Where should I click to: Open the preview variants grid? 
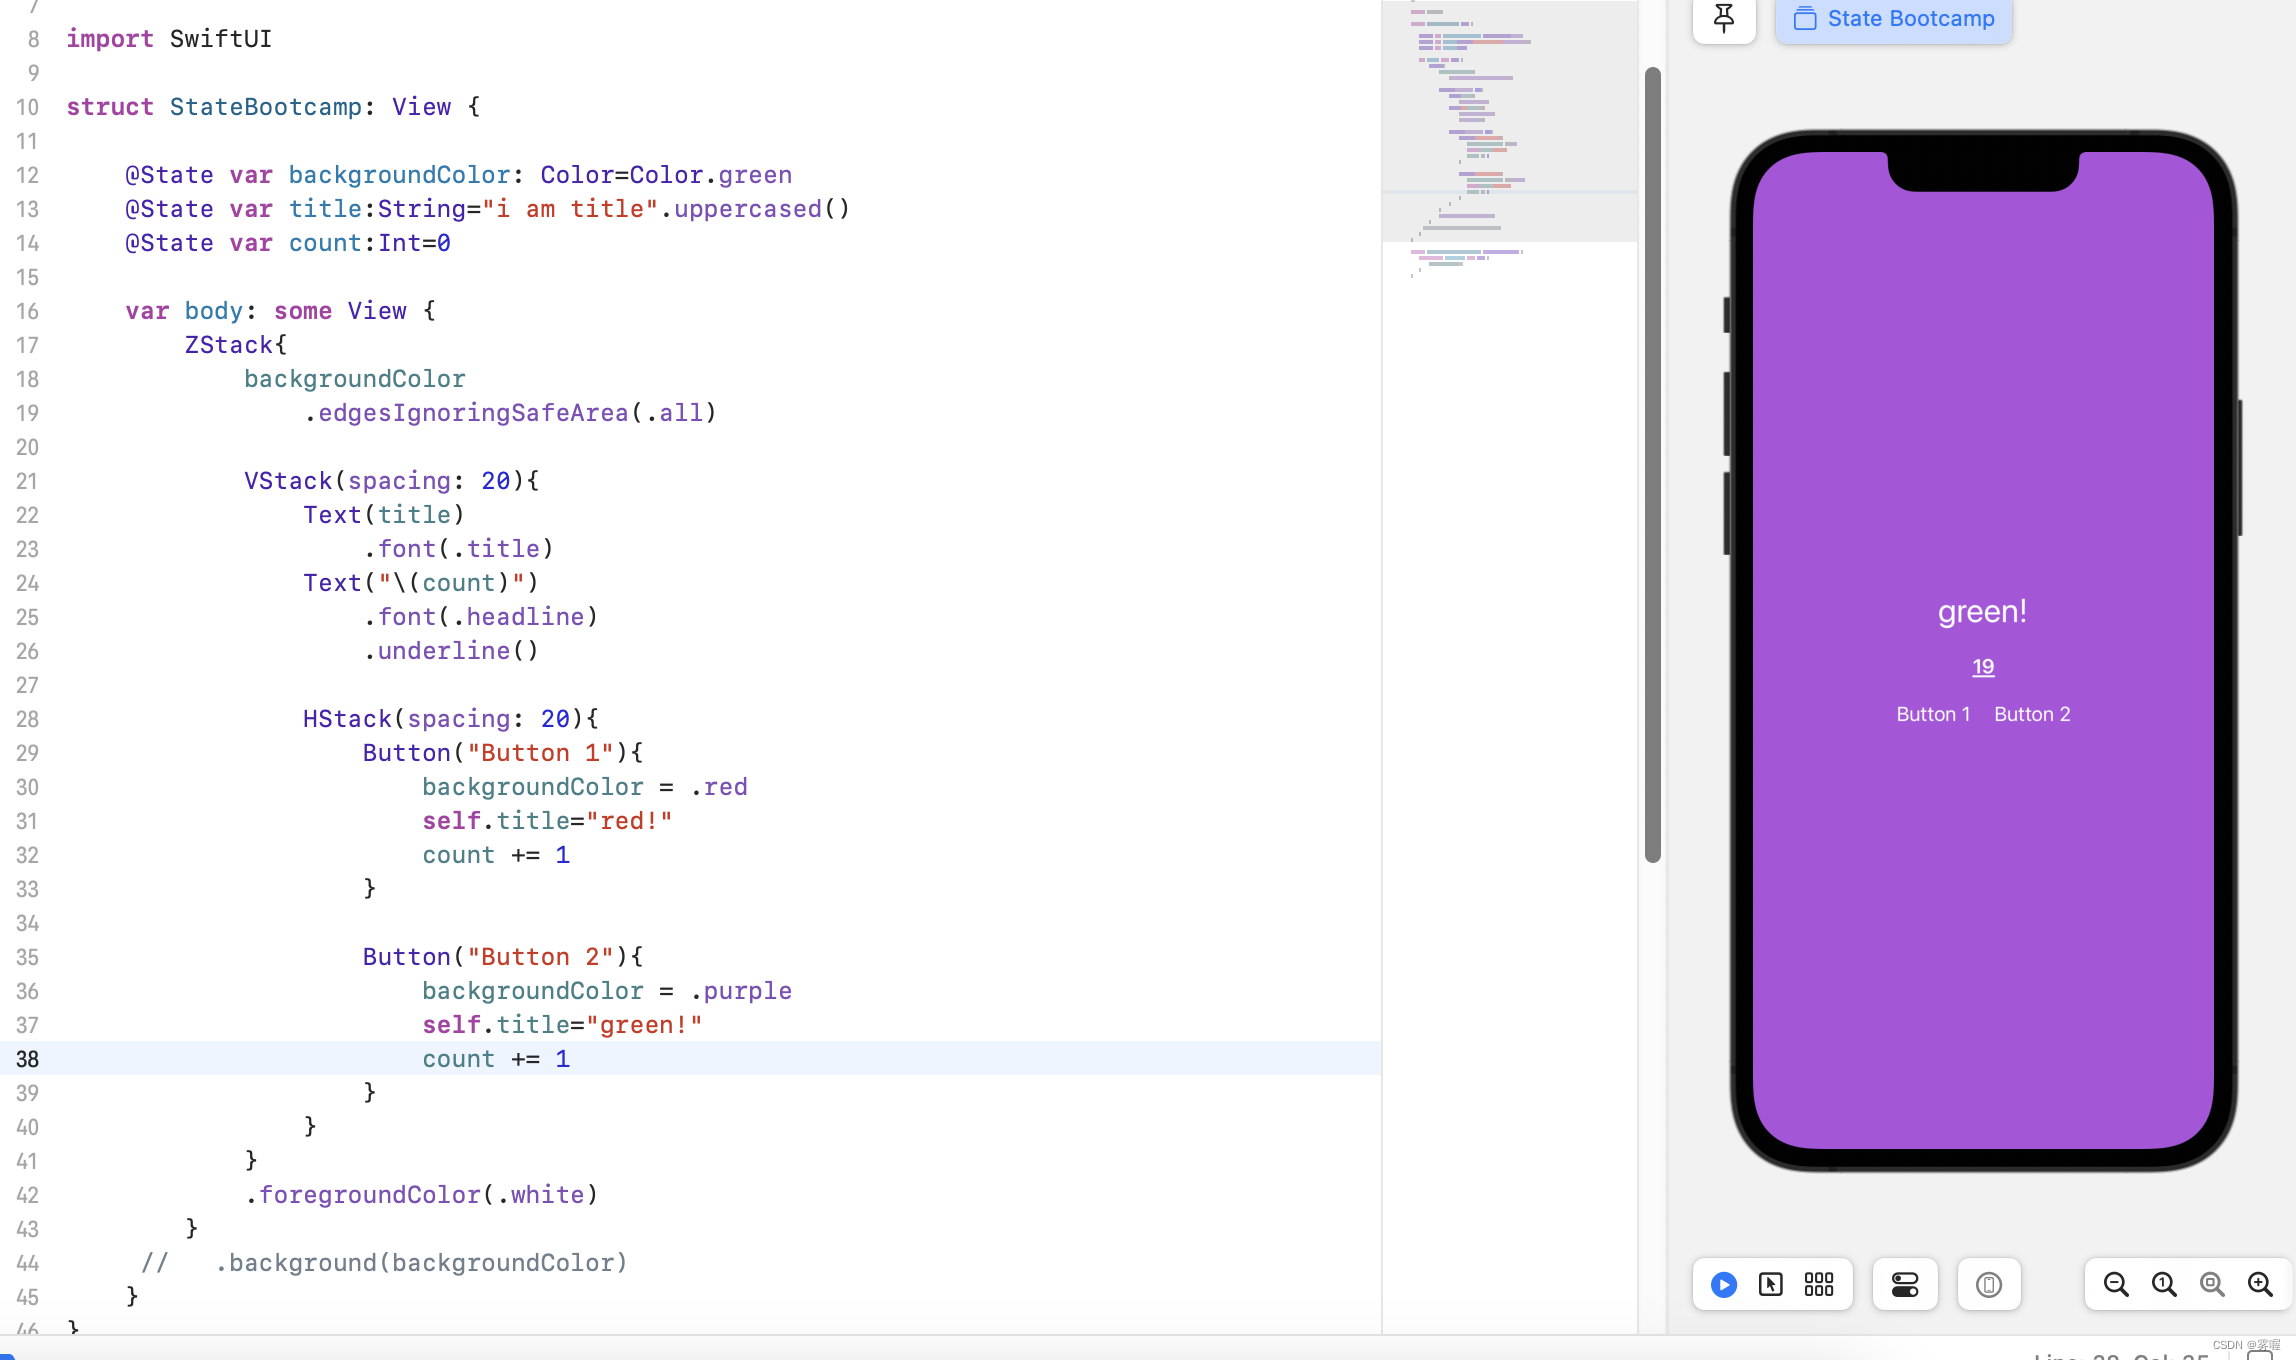click(x=1818, y=1285)
